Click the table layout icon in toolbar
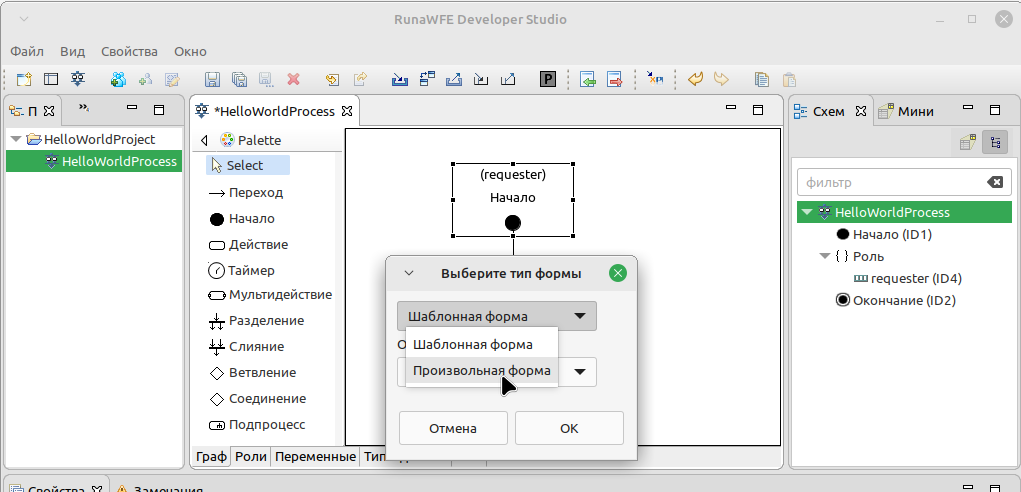The image size is (1021, 492). (x=51, y=79)
